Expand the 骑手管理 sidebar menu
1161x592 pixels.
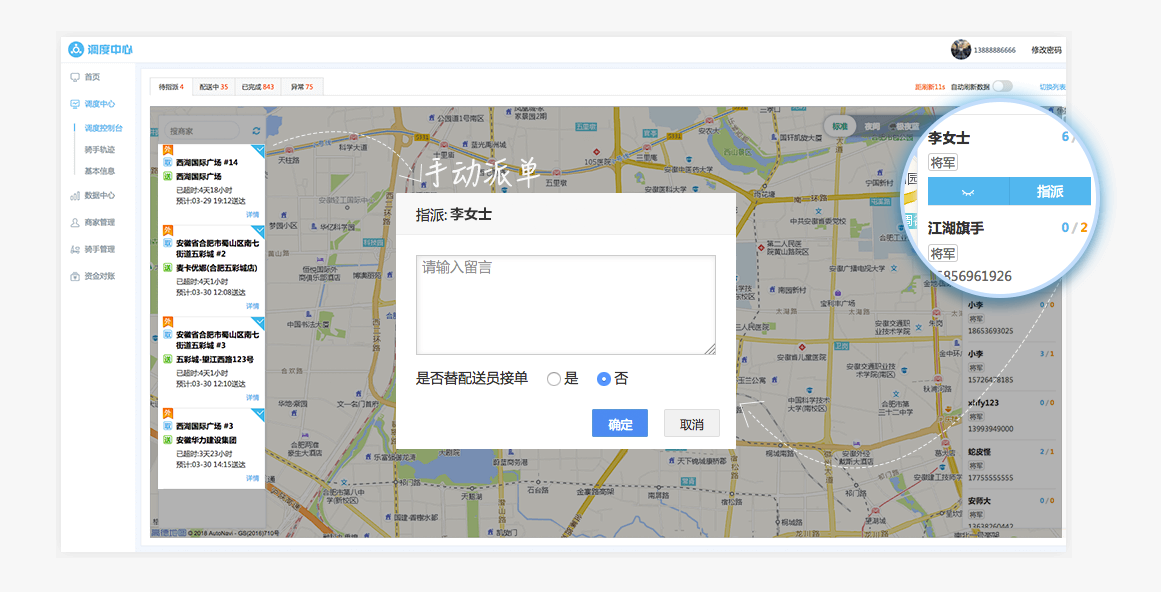coord(99,249)
